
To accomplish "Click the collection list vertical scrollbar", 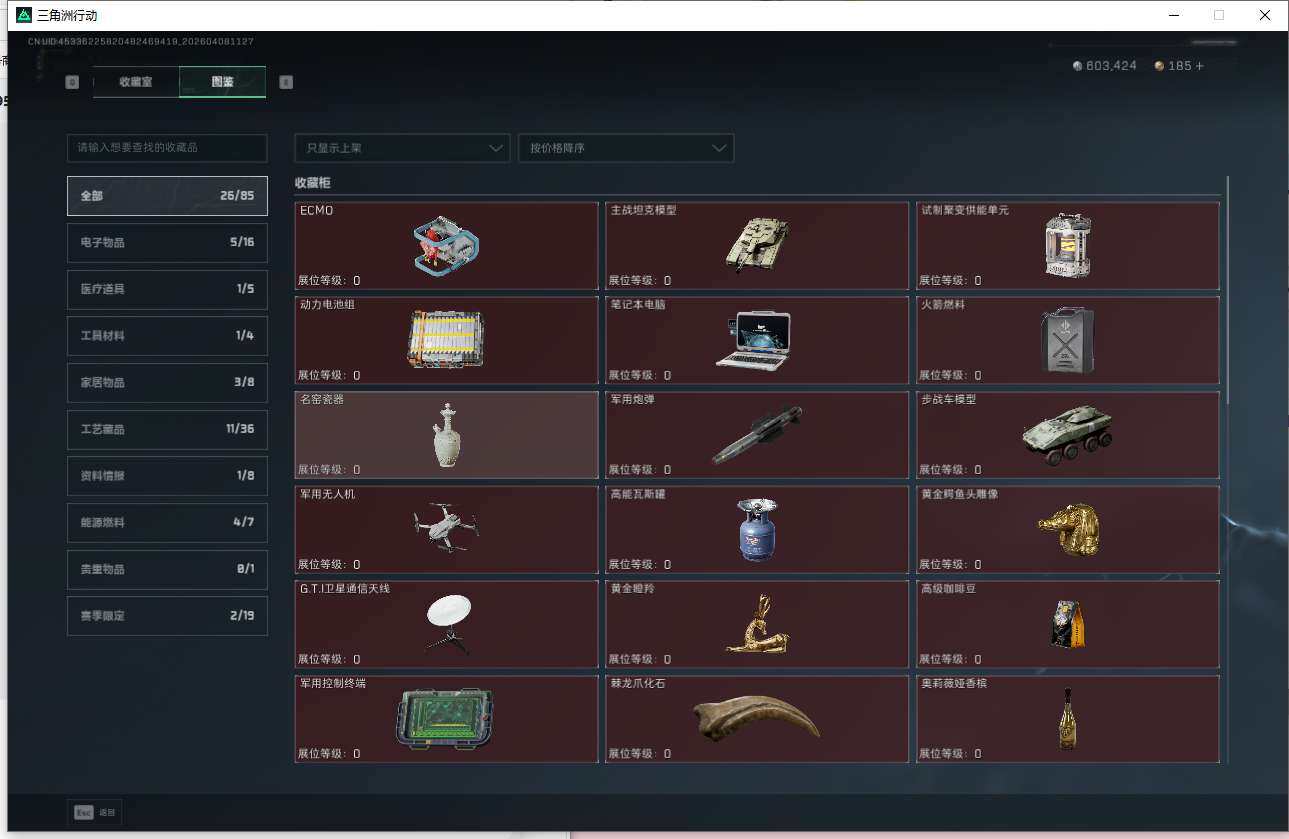I will click(1226, 290).
